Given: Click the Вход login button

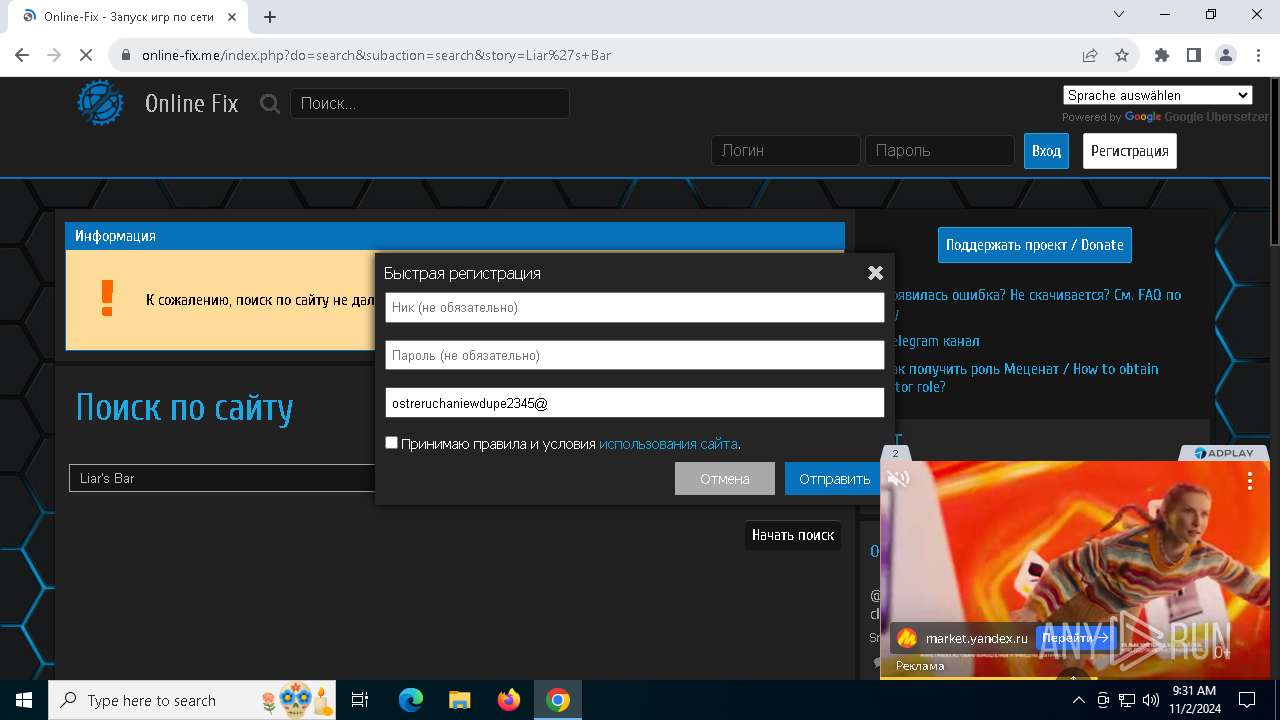Looking at the screenshot, I should click(1046, 151).
